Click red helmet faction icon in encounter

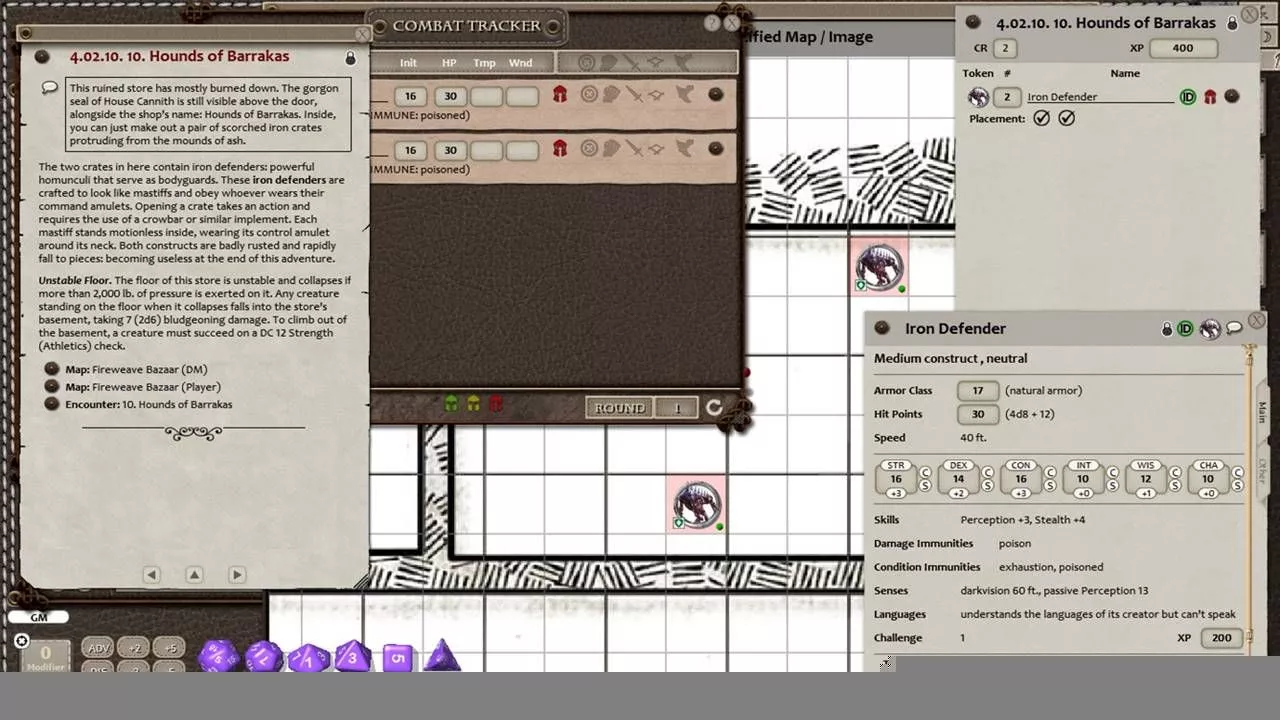point(1210,97)
